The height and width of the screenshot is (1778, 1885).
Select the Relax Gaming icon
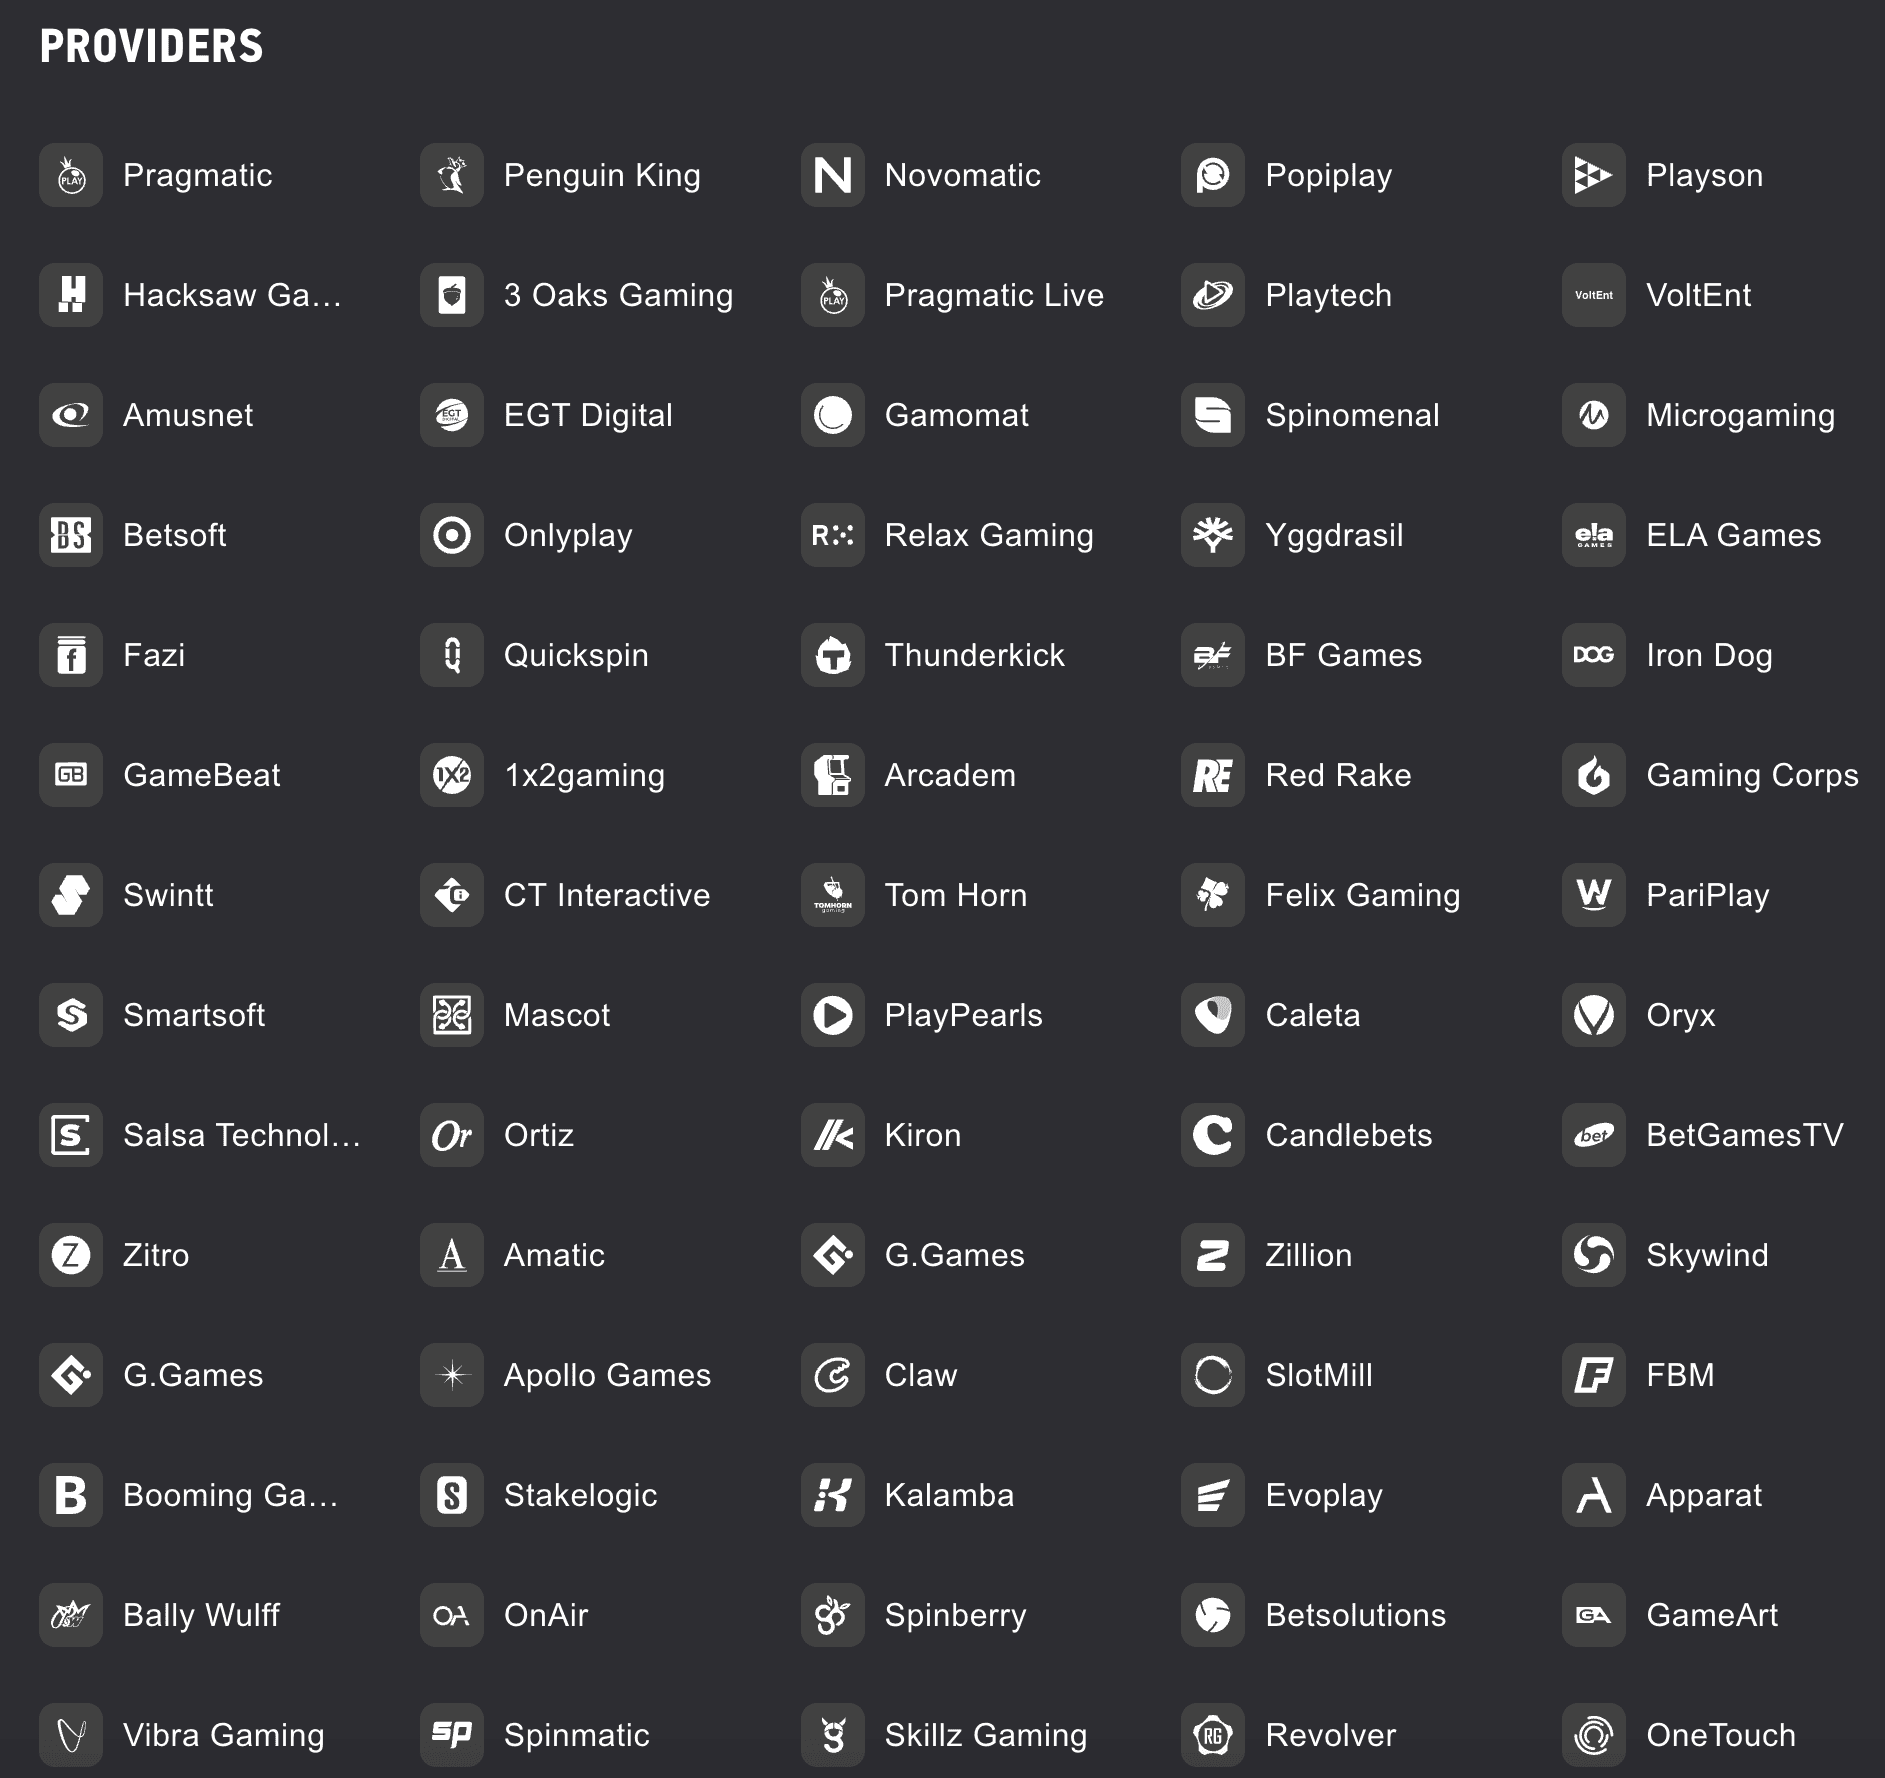click(831, 535)
